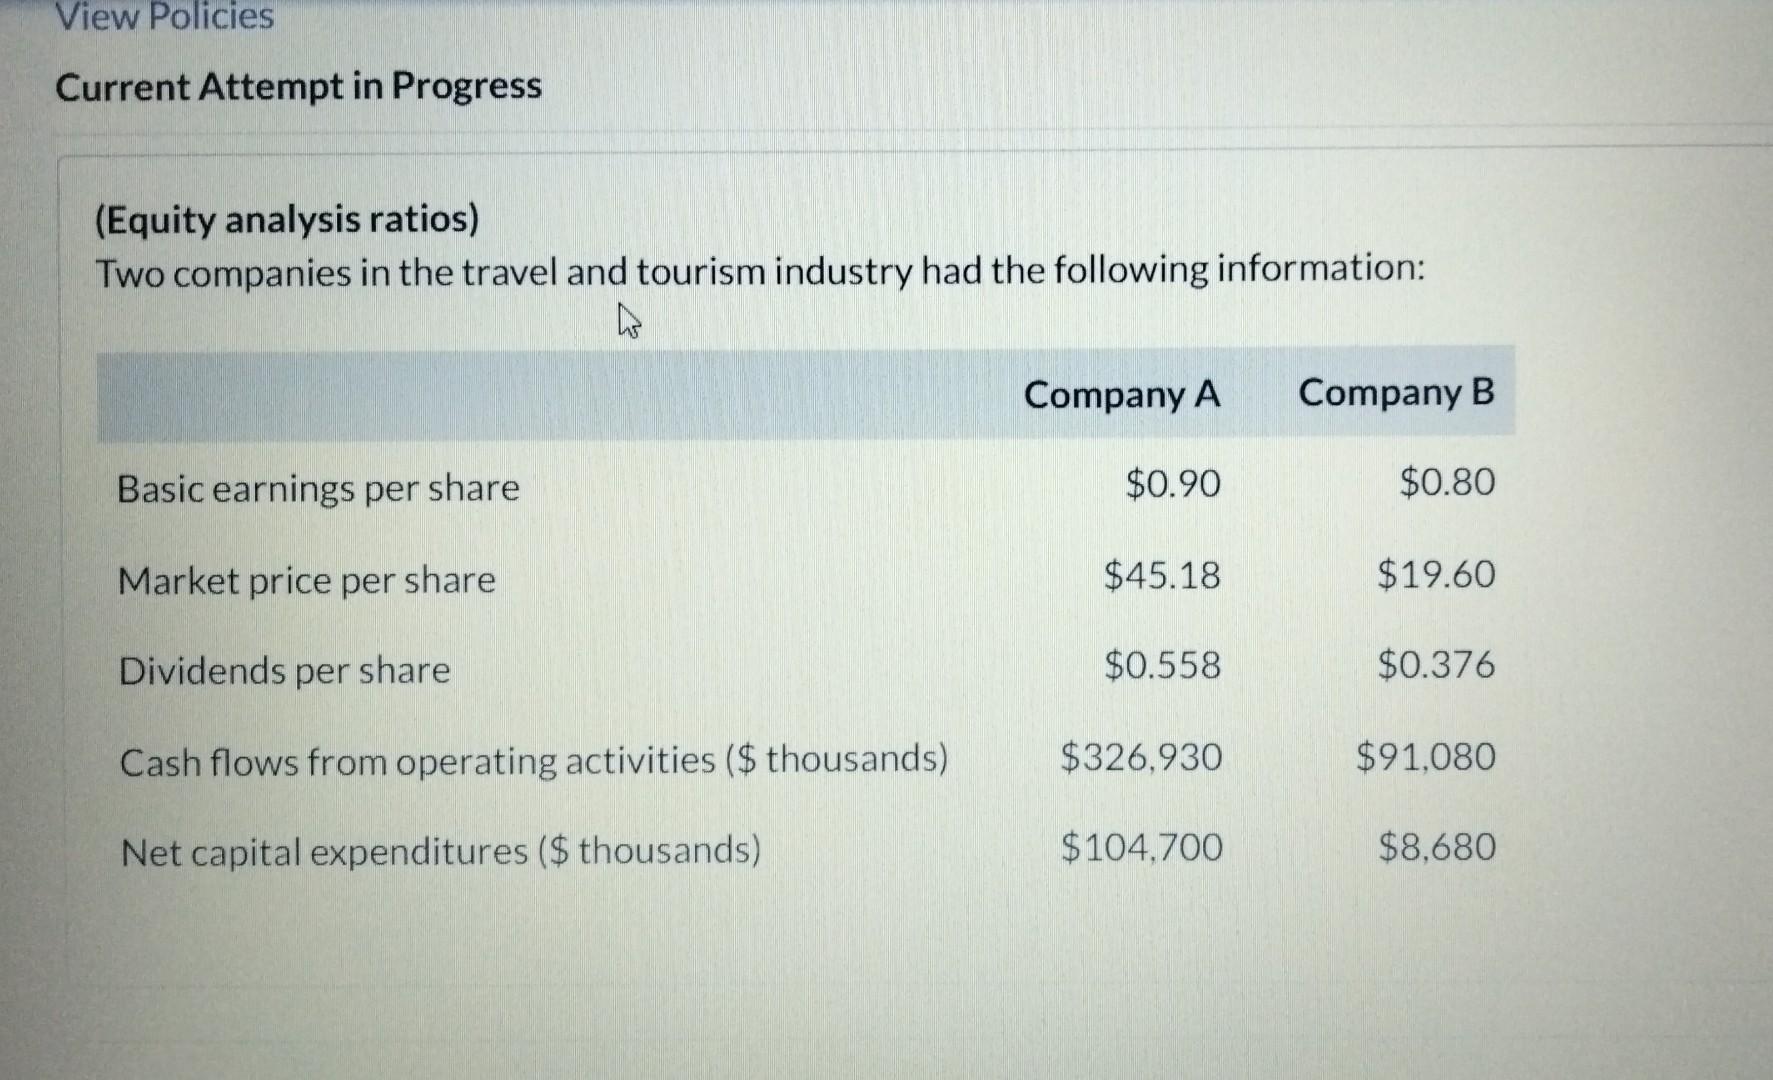1773x1080 pixels.
Task: Select the Basic earnings per share row label
Action: coord(317,487)
